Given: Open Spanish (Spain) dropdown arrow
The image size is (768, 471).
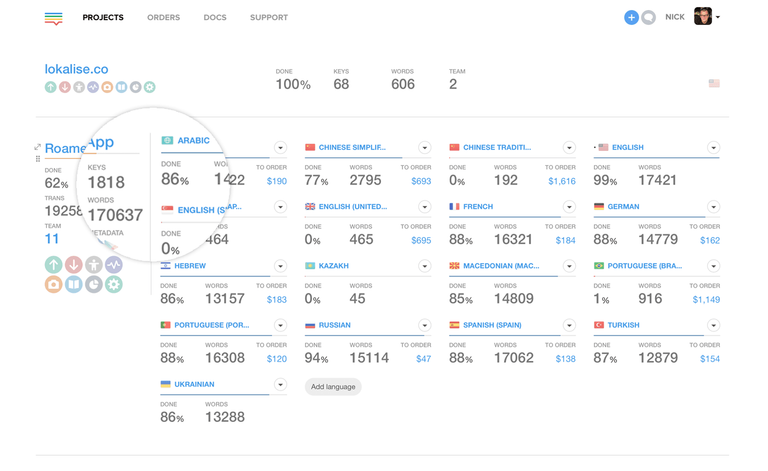Looking at the screenshot, I should coord(569,325).
